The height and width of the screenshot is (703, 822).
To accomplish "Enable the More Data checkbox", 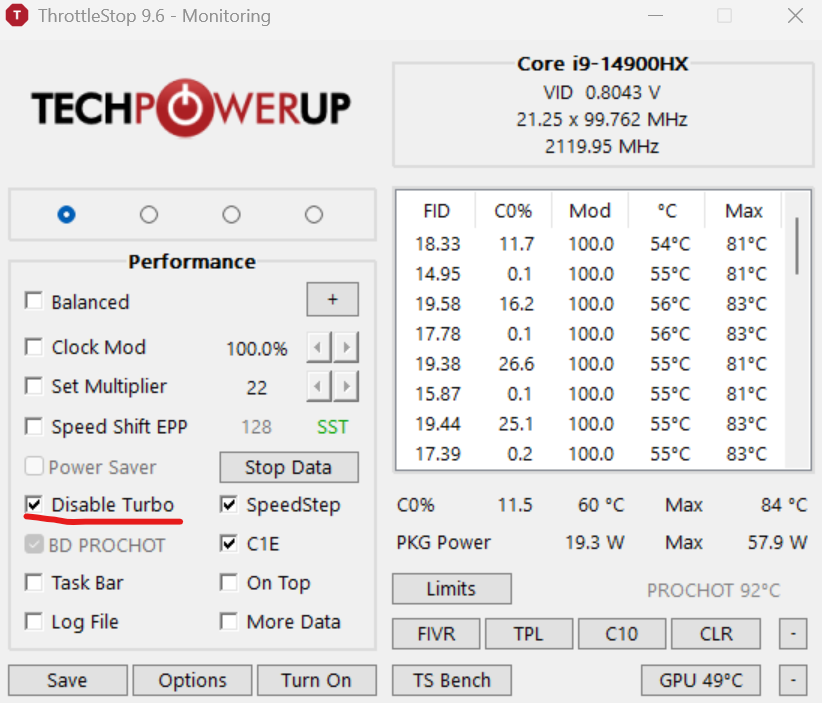I will click(229, 622).
